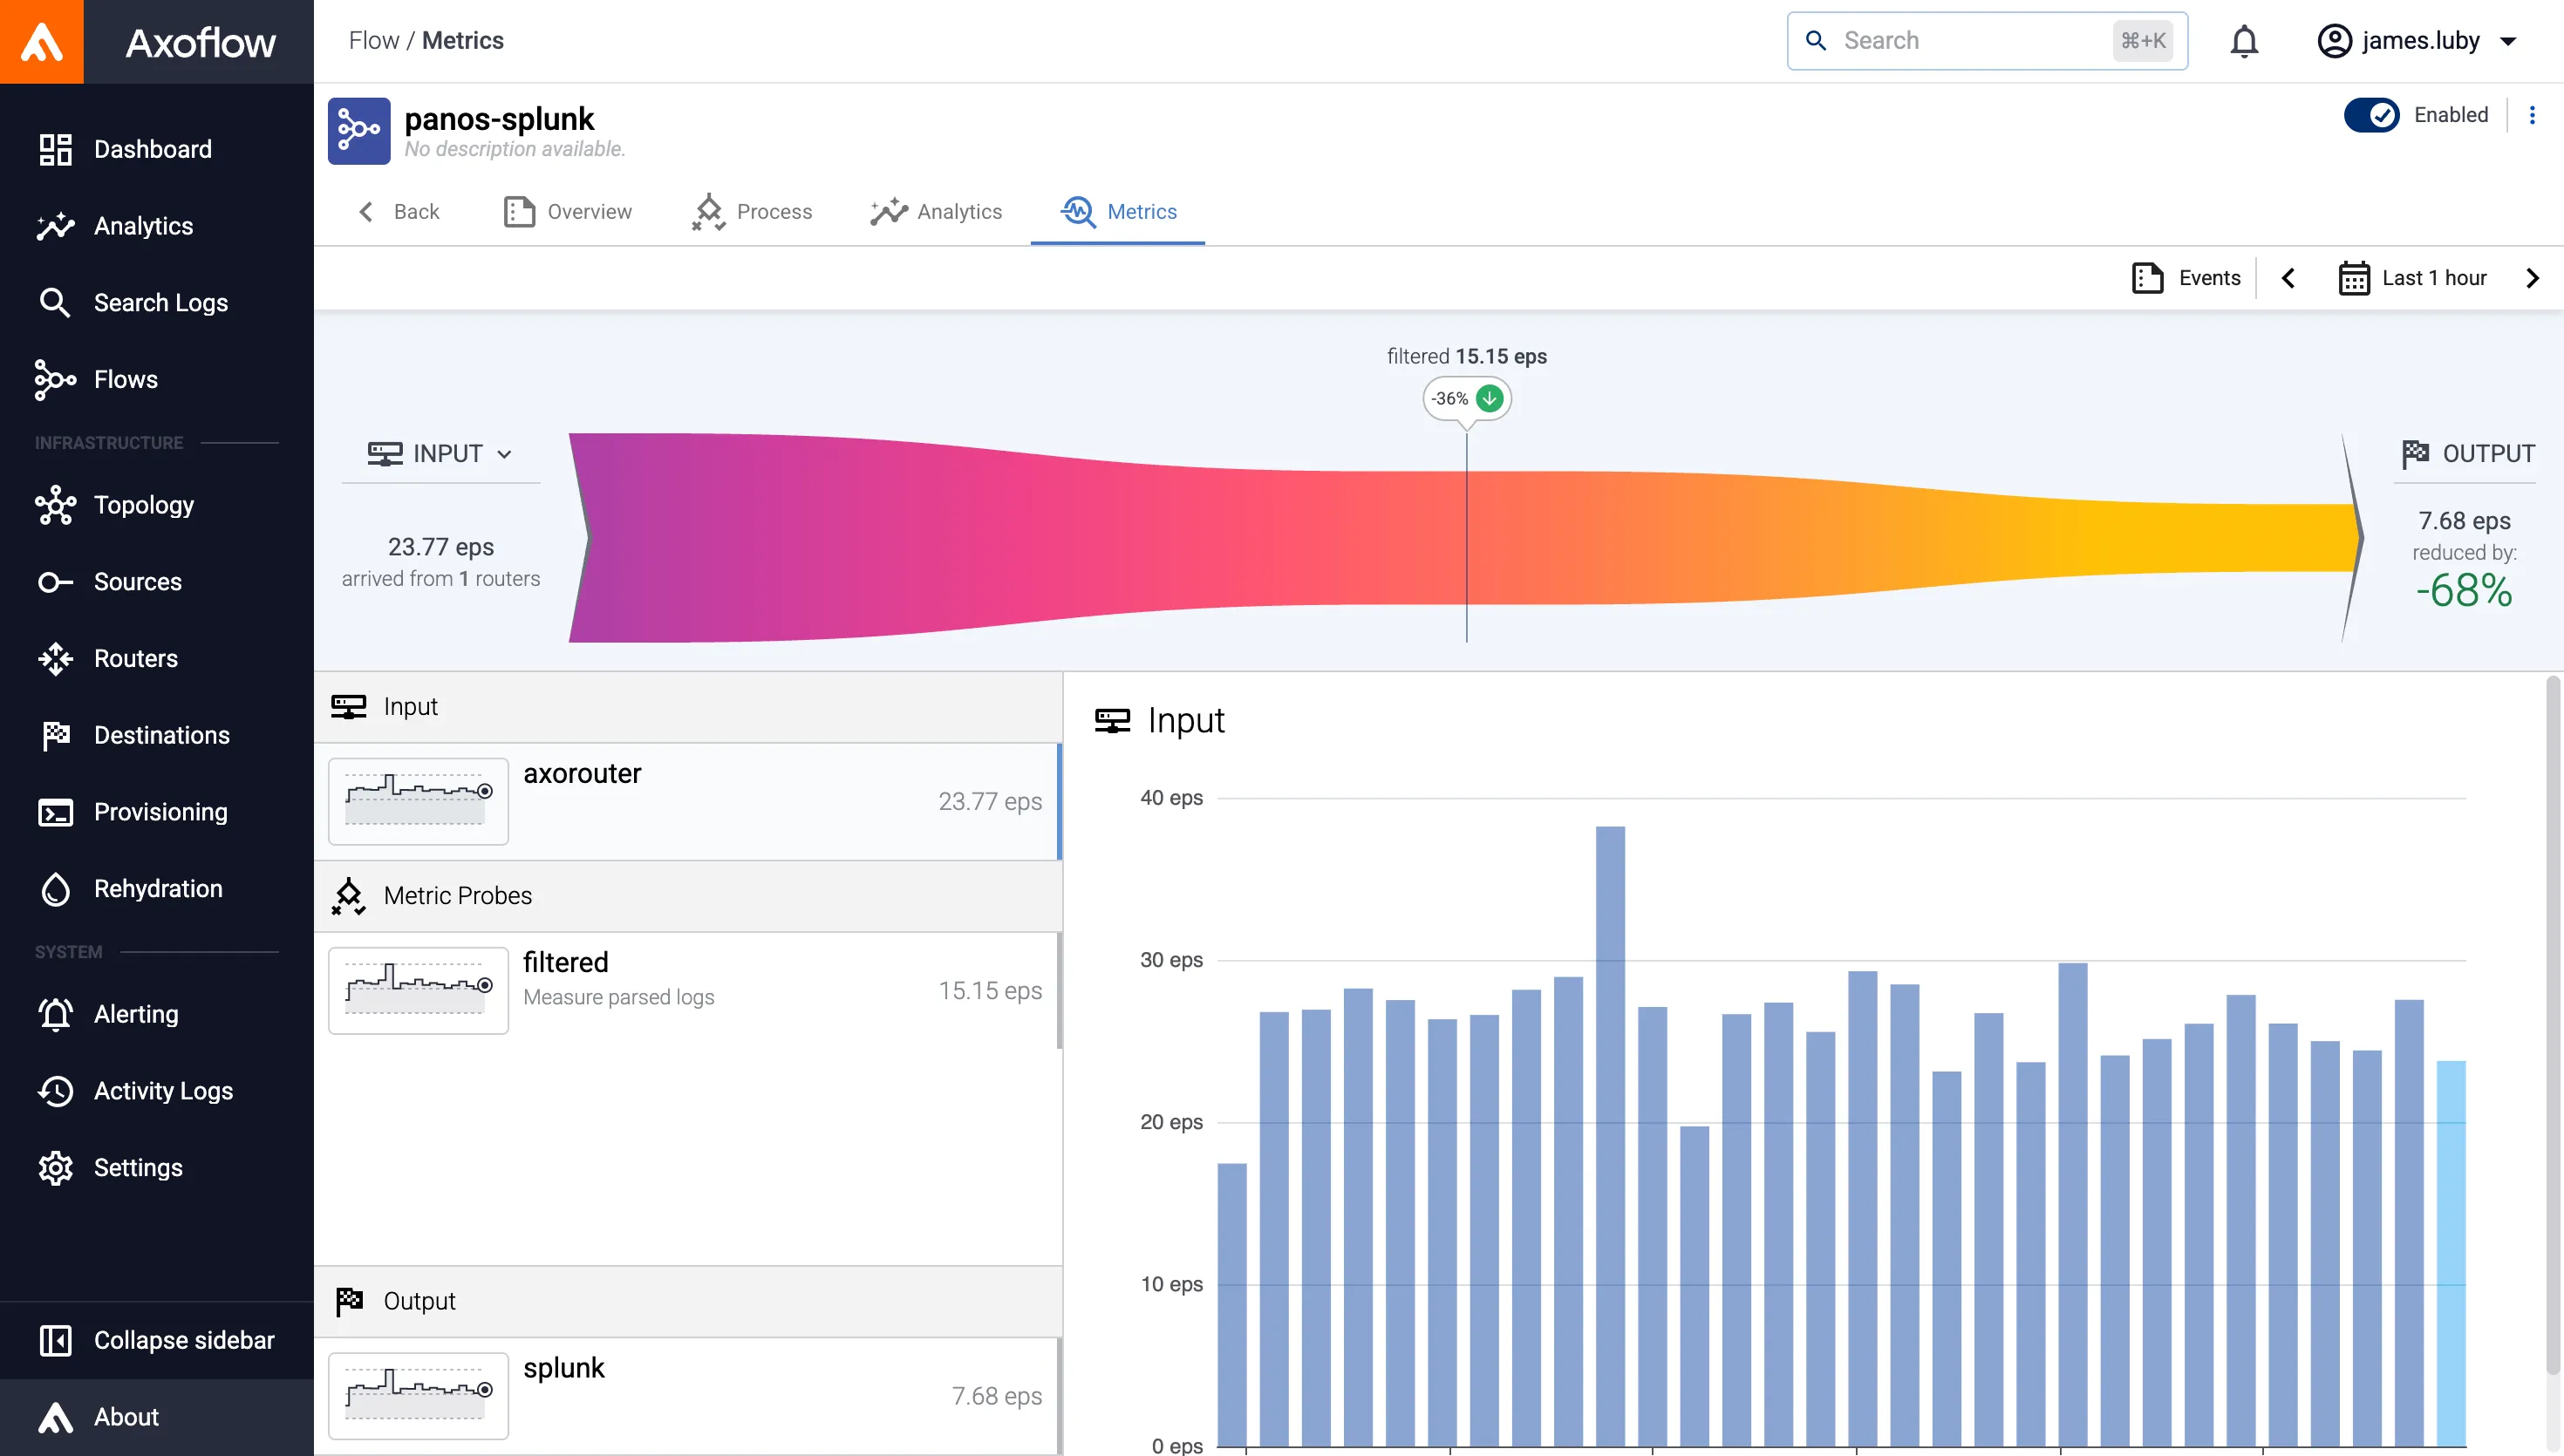Image resolution: width=2564 pixels, height=1456 pixels.
Task: Toggle the flow Enabled switch
Action: pos(2371,115)
